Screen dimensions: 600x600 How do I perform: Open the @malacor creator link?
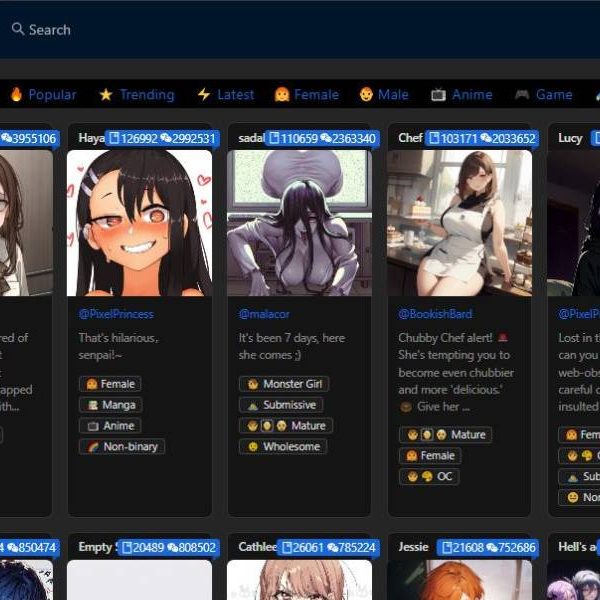tap(265, 314)
